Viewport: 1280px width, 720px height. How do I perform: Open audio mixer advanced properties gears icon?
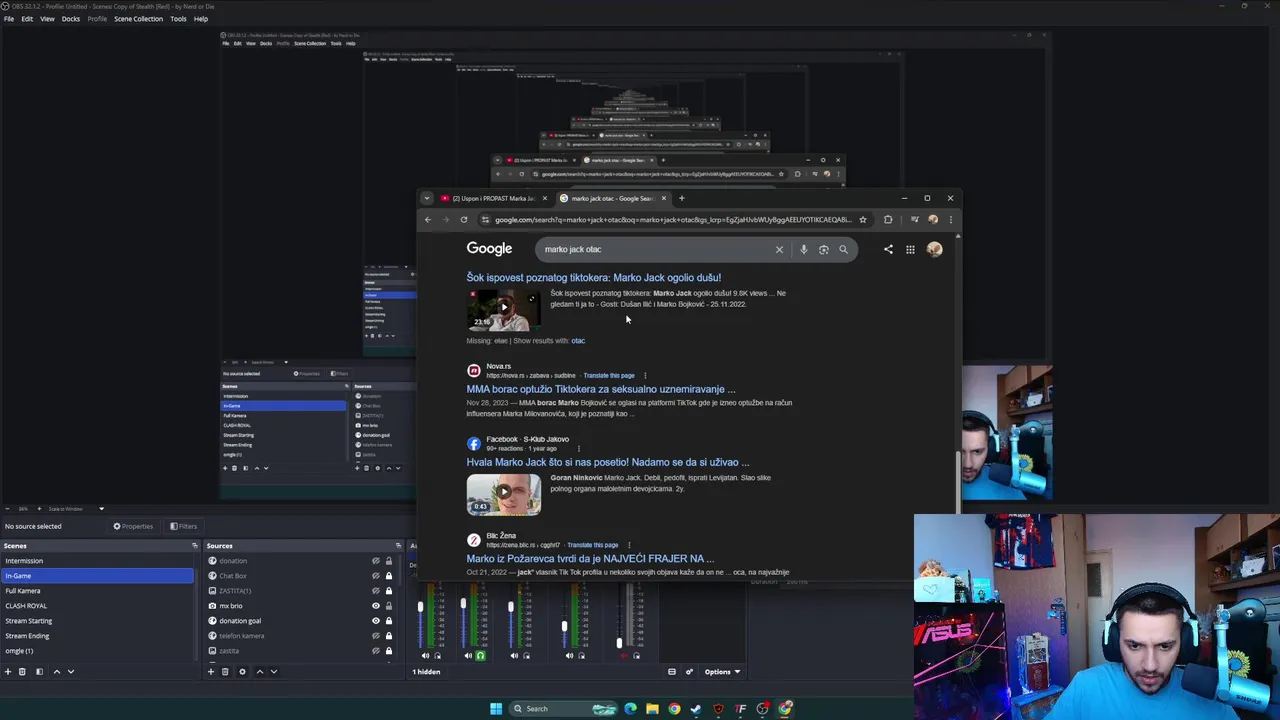(x=689, y=672)
